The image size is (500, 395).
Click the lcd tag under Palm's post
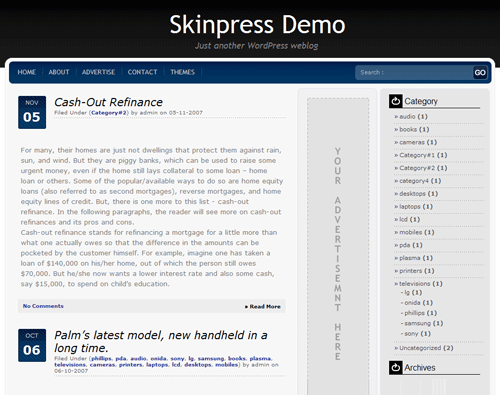pyautogui.click(x=176, y=365)
